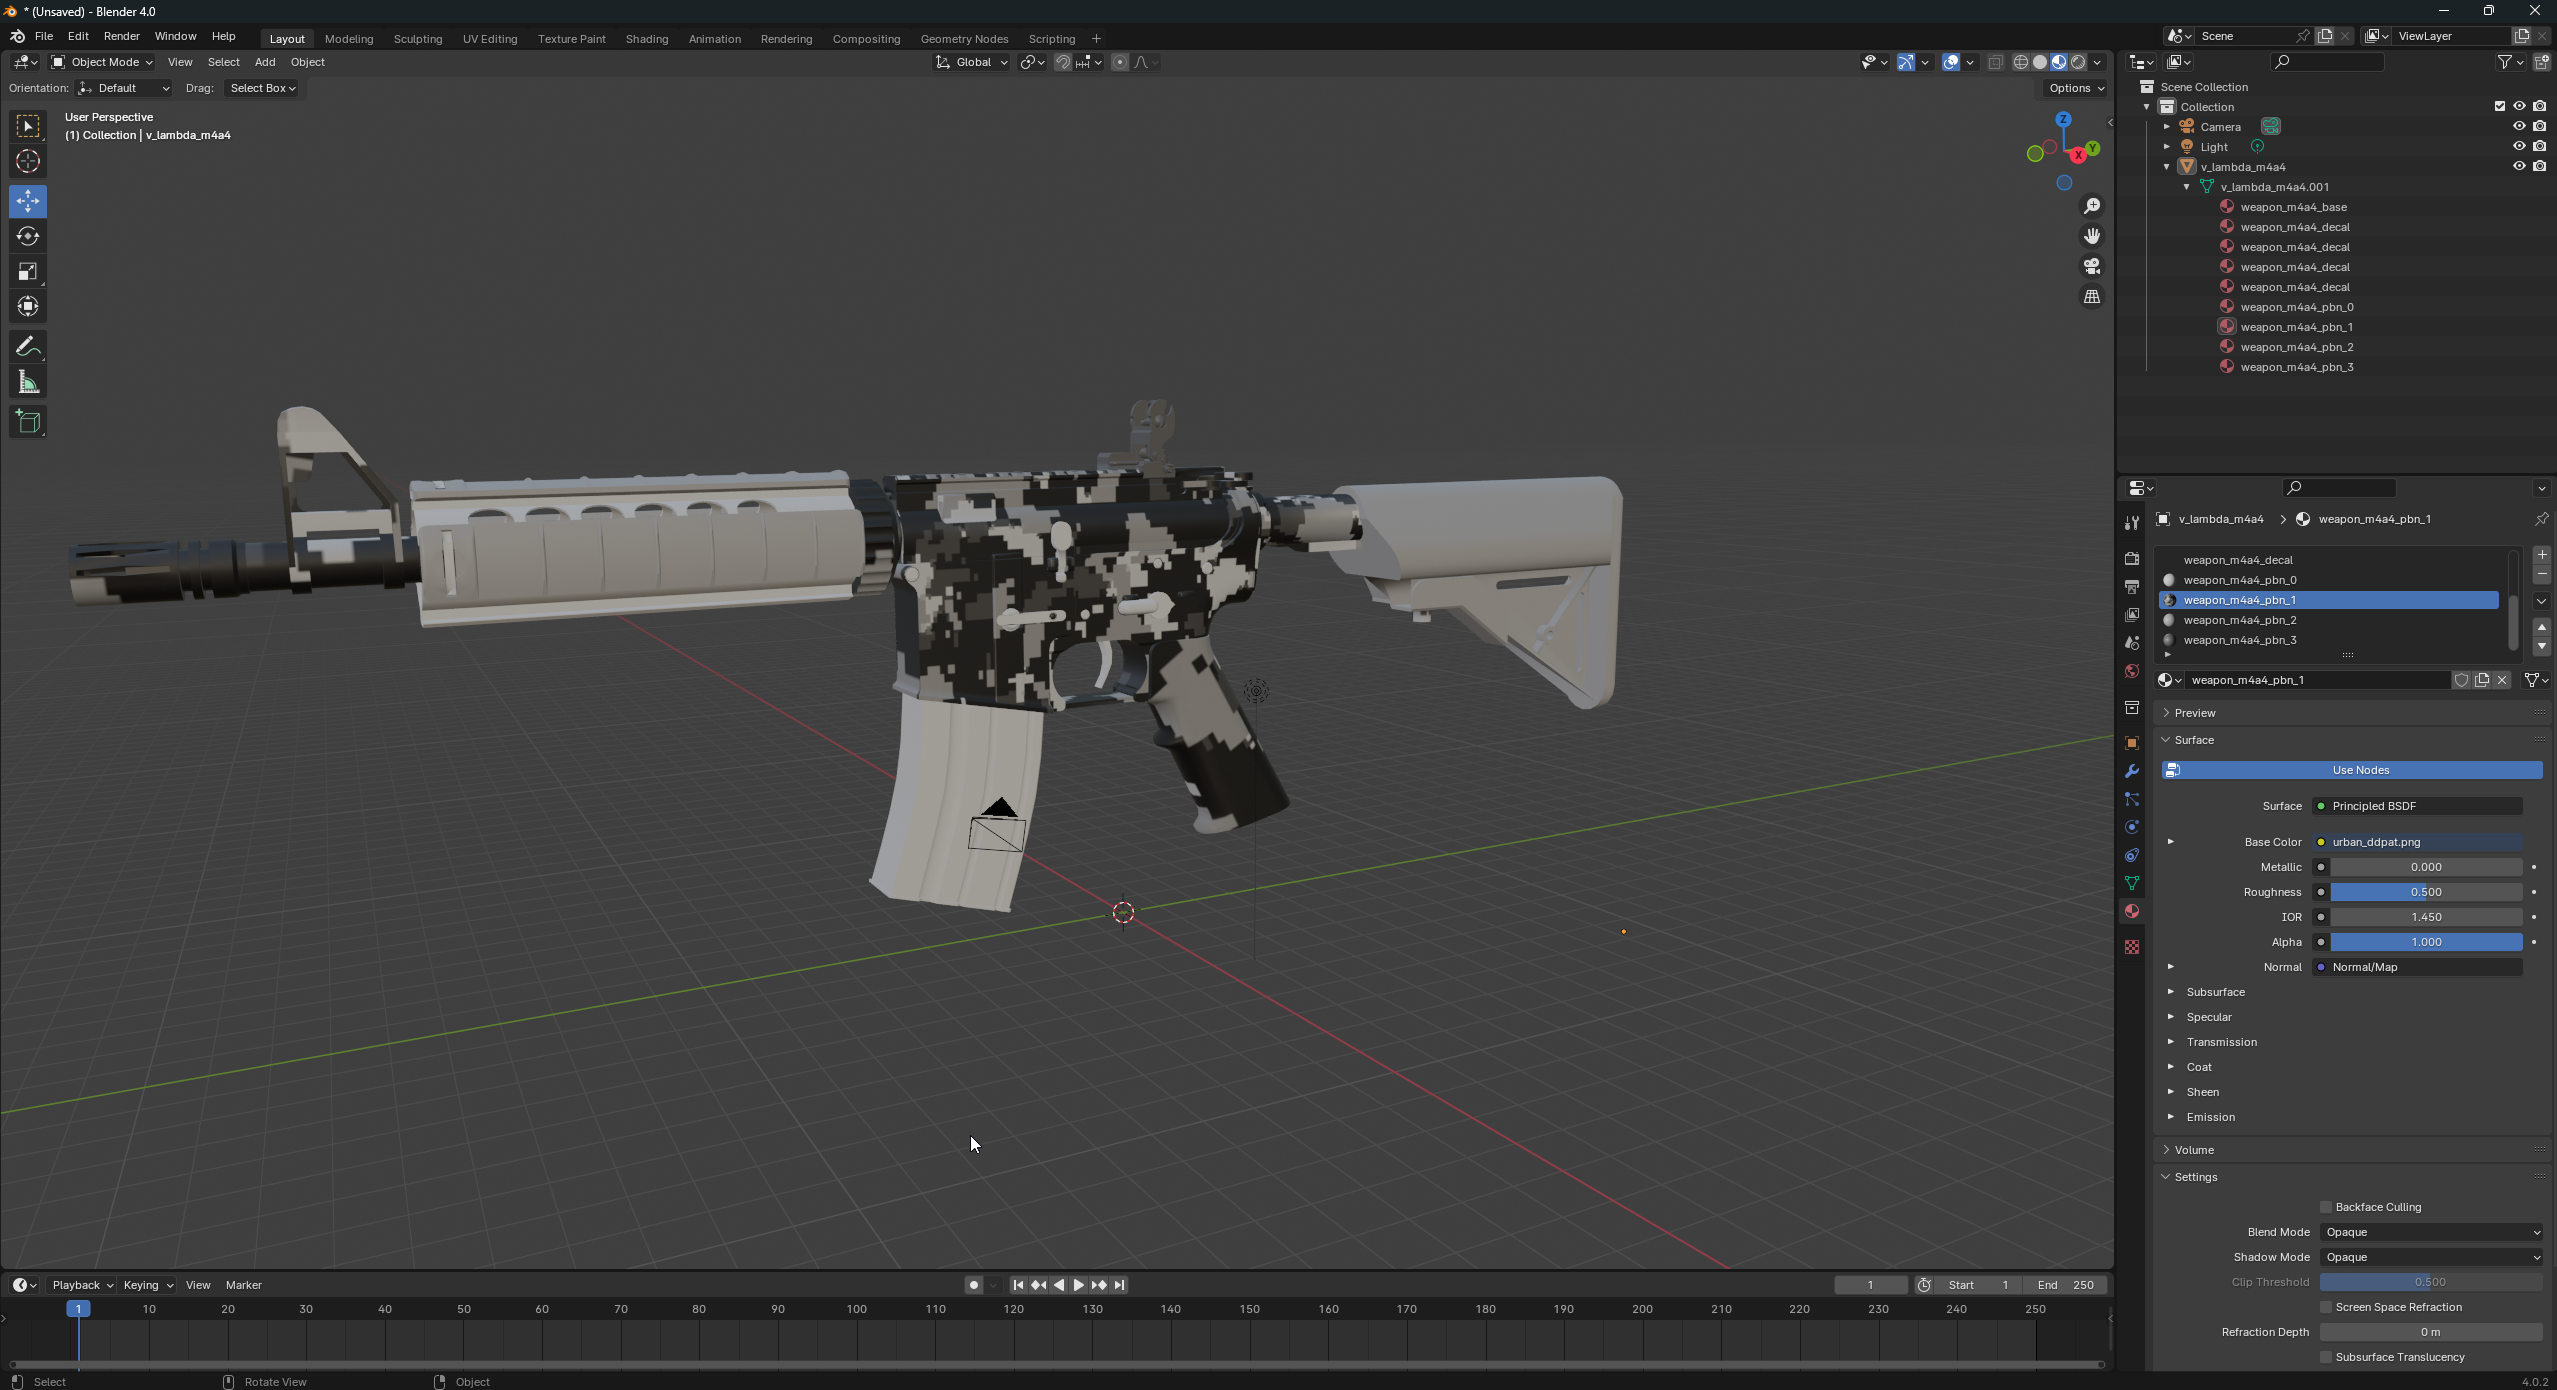Select the Scale tool in the toolbar

(x=28, y=272)
